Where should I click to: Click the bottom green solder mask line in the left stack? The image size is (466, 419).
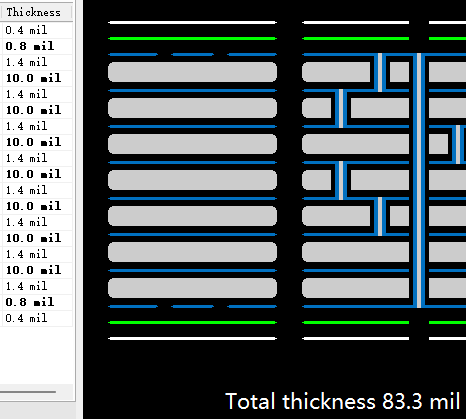[192, 323]
